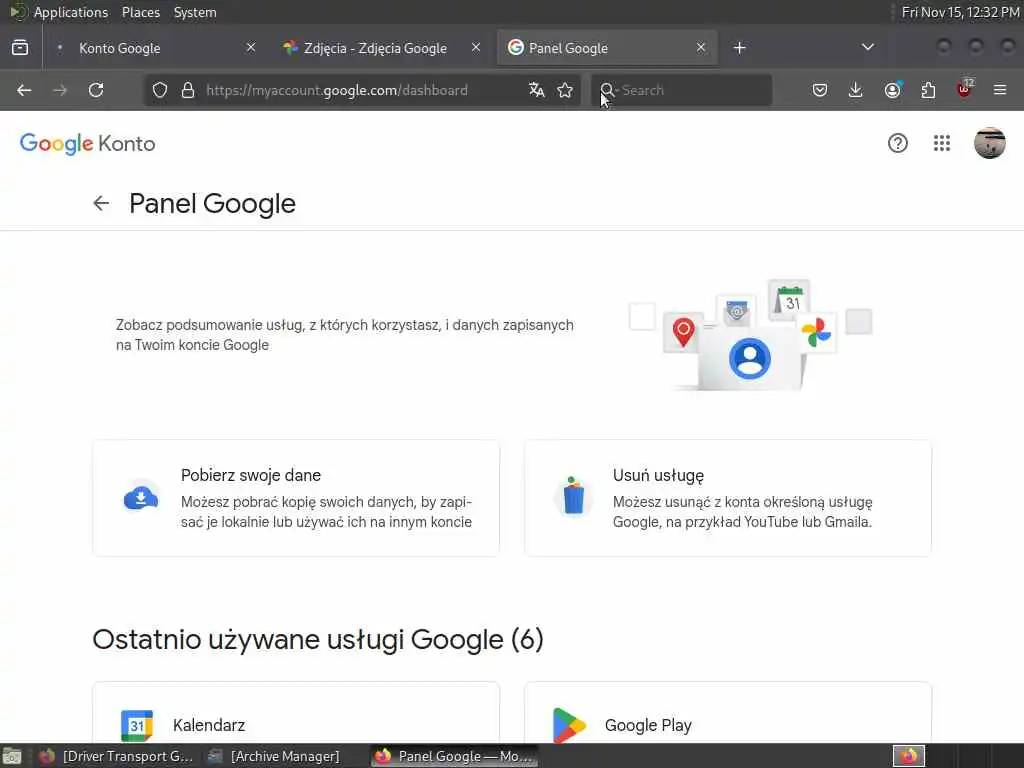Open the Places menu
The height and width of the screenshot is (768, 1024).
[x=140, y=12]
